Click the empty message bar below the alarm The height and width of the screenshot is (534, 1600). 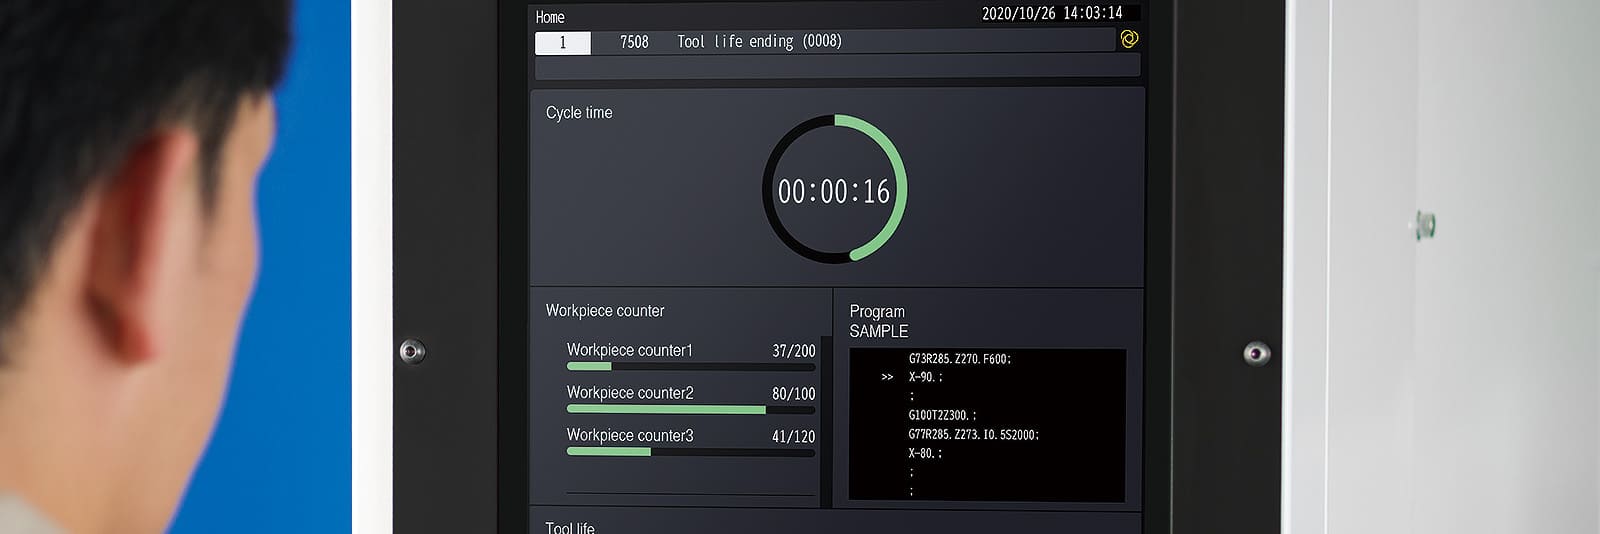tap(837, 67)
